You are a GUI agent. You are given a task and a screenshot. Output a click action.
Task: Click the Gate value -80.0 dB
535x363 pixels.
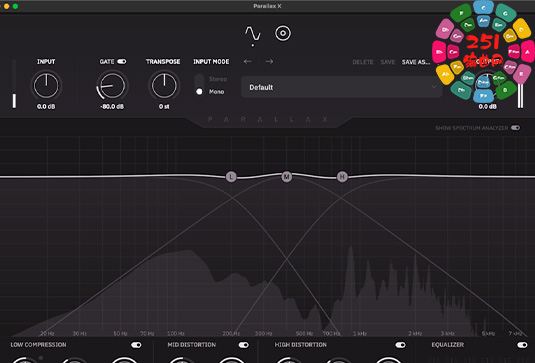(112, 107)
